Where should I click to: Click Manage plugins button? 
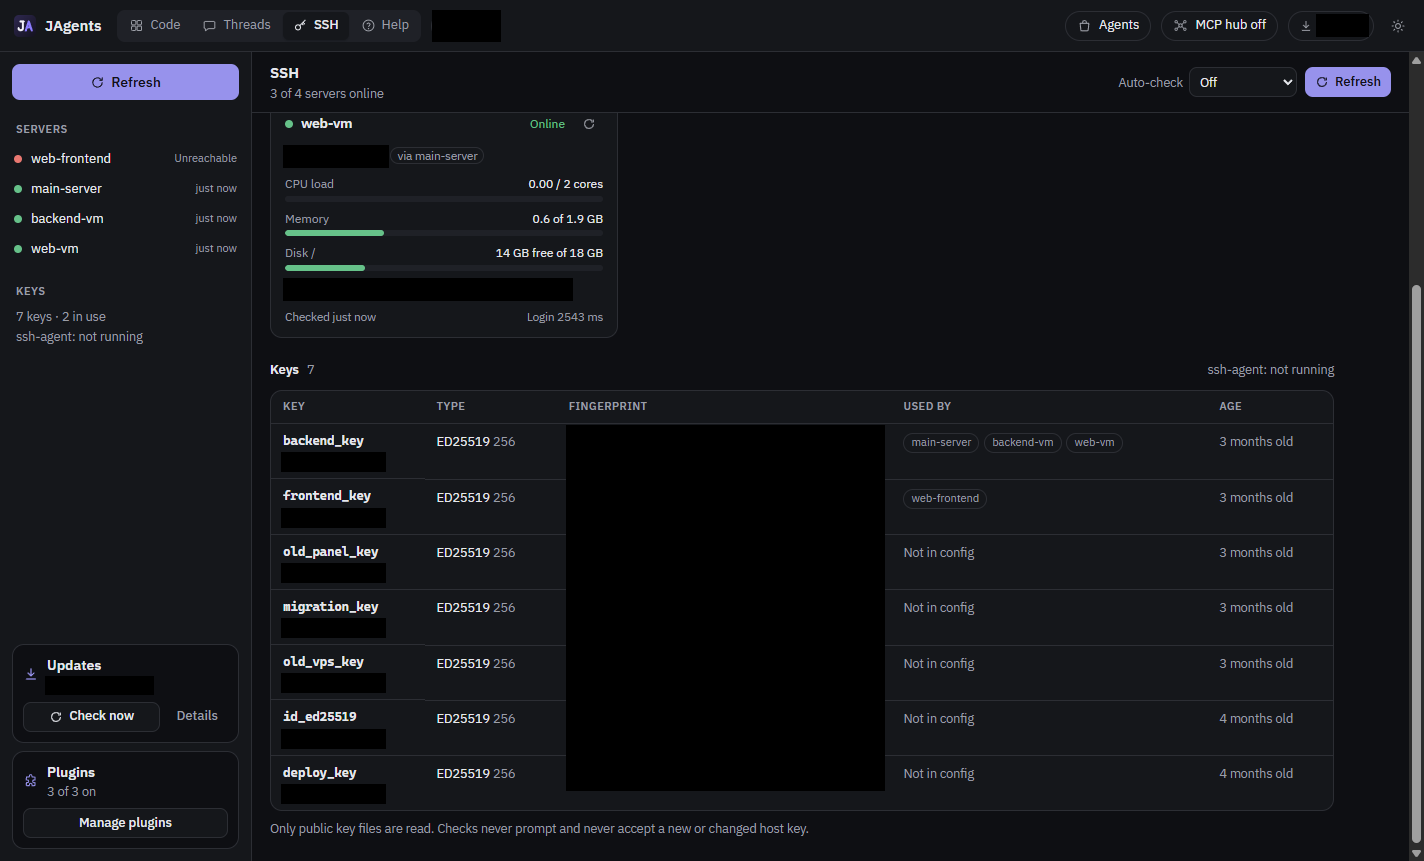tap(125, 823)
